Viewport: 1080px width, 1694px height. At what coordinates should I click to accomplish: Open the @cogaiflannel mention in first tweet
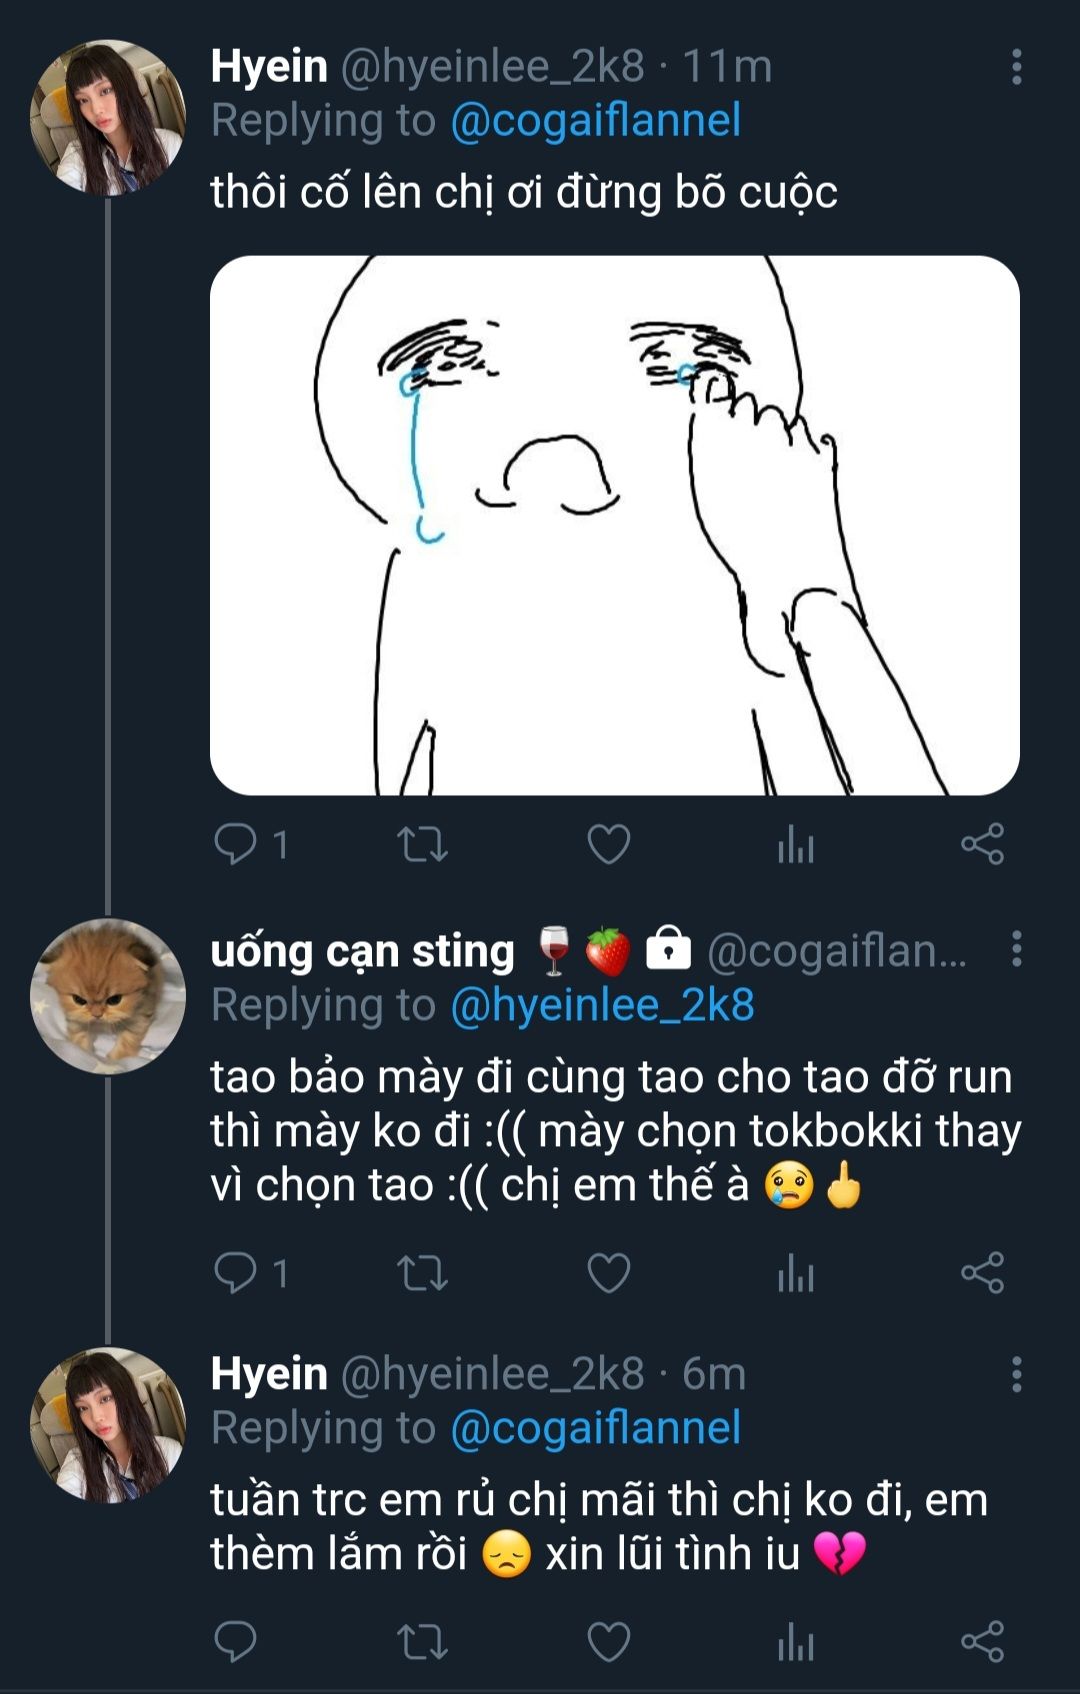pos(596,121)
